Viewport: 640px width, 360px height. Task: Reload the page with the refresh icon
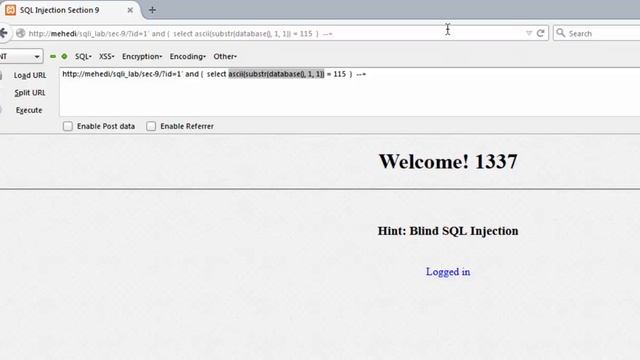coord(540,33)
